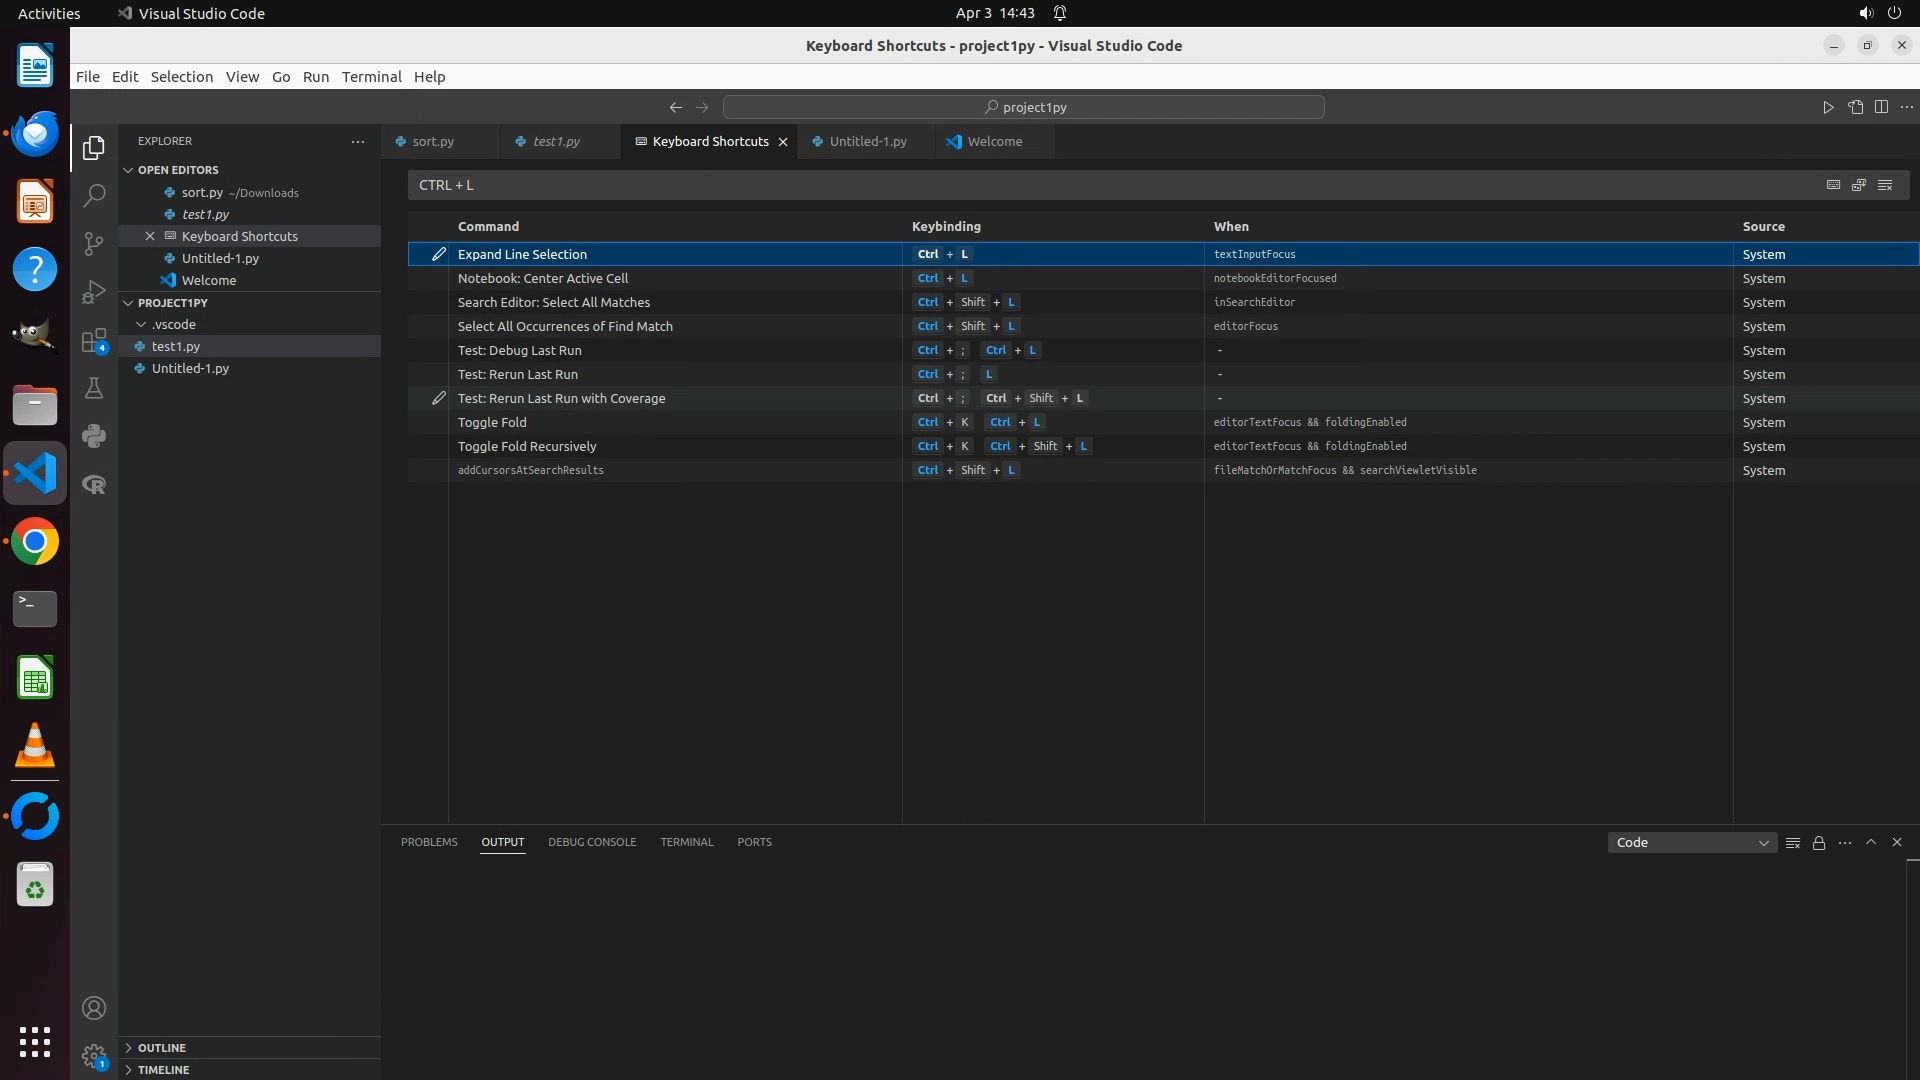Open Google Chrome from the dock
The height and width of the screenshot is (1080, 1920).
pos(35,542)
